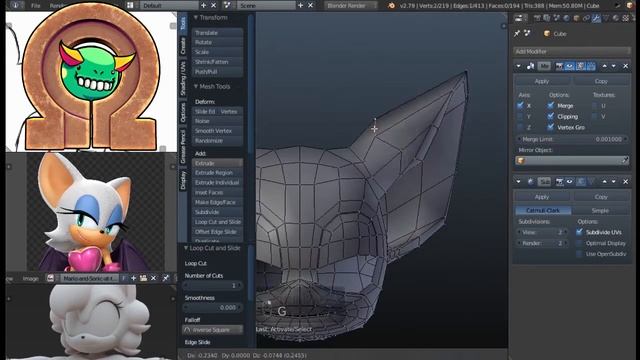The width and height of the screenshot is (640, 360).
Task: Toggle Mirror modifier render camera icon
Action: point(560,66)
